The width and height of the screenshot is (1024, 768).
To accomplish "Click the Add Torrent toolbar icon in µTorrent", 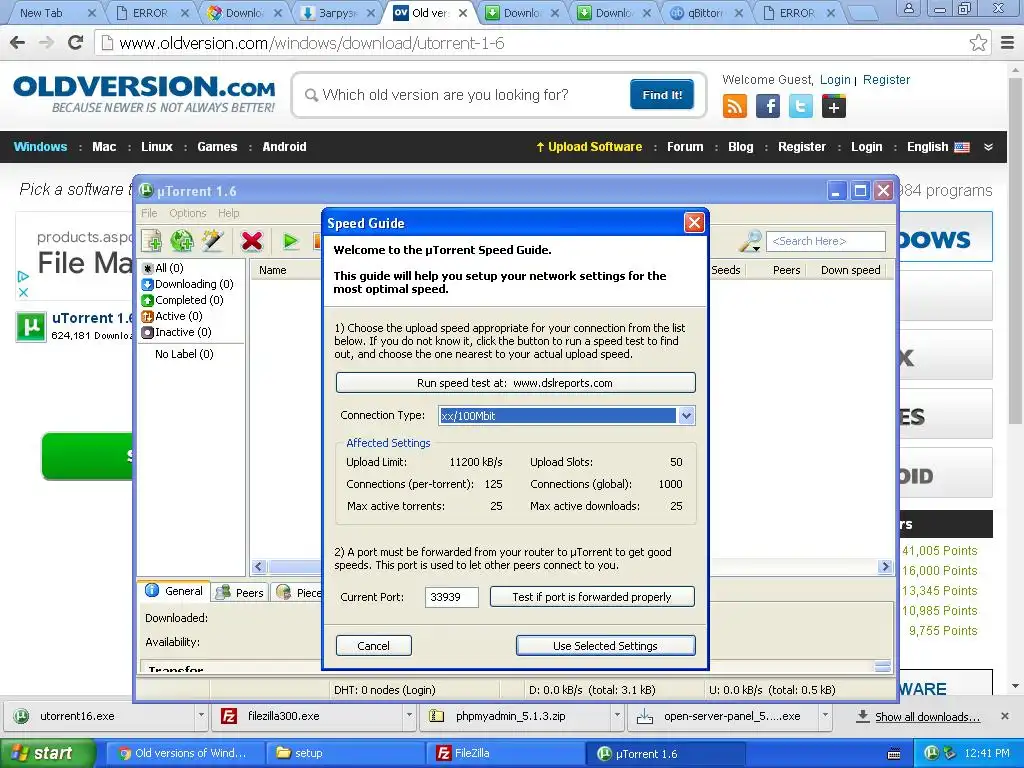I will point(152,241).
